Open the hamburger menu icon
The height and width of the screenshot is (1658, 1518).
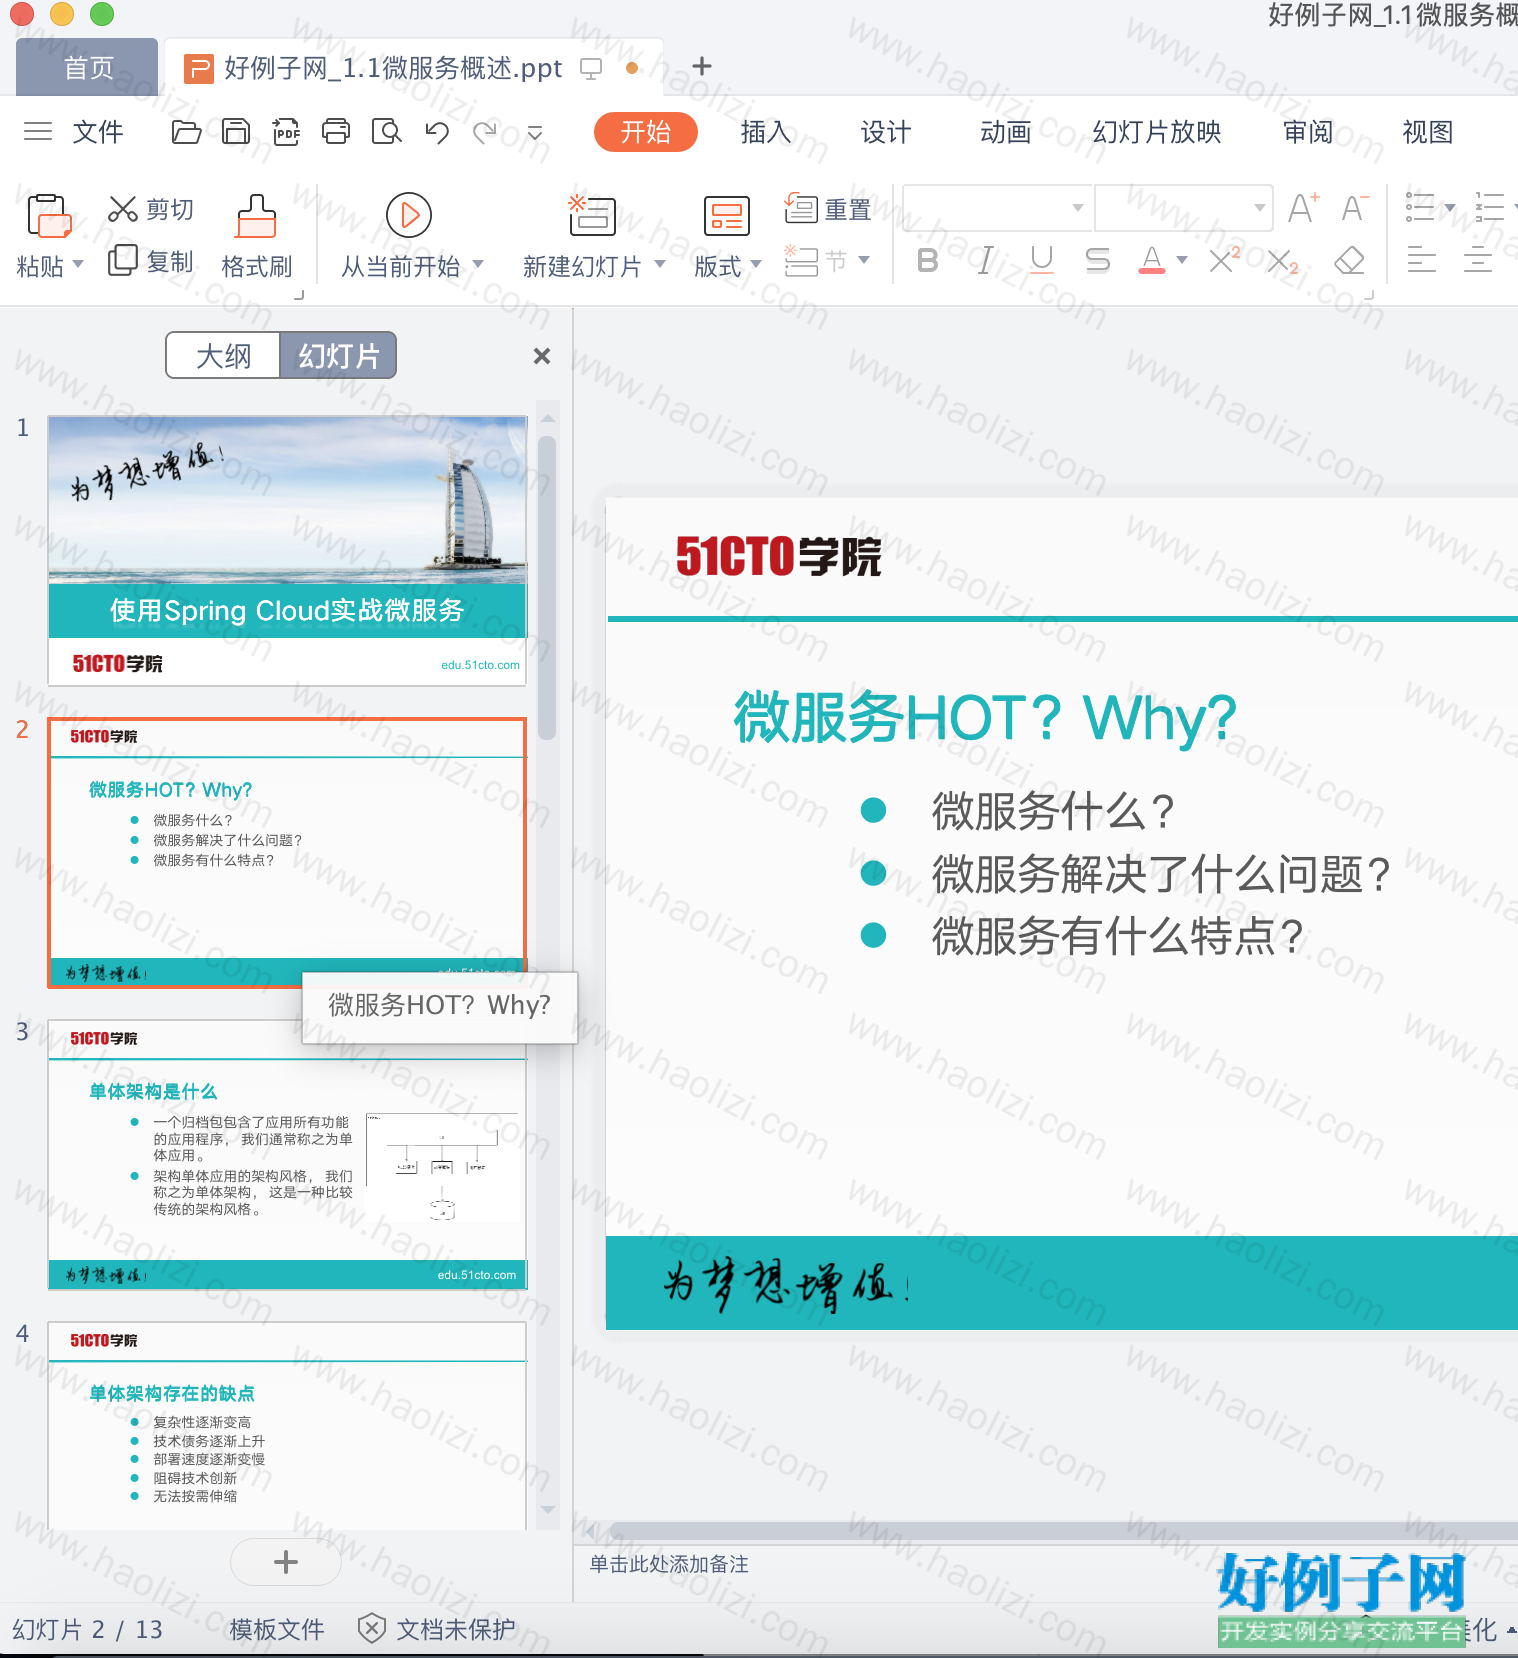coord(38,132)
